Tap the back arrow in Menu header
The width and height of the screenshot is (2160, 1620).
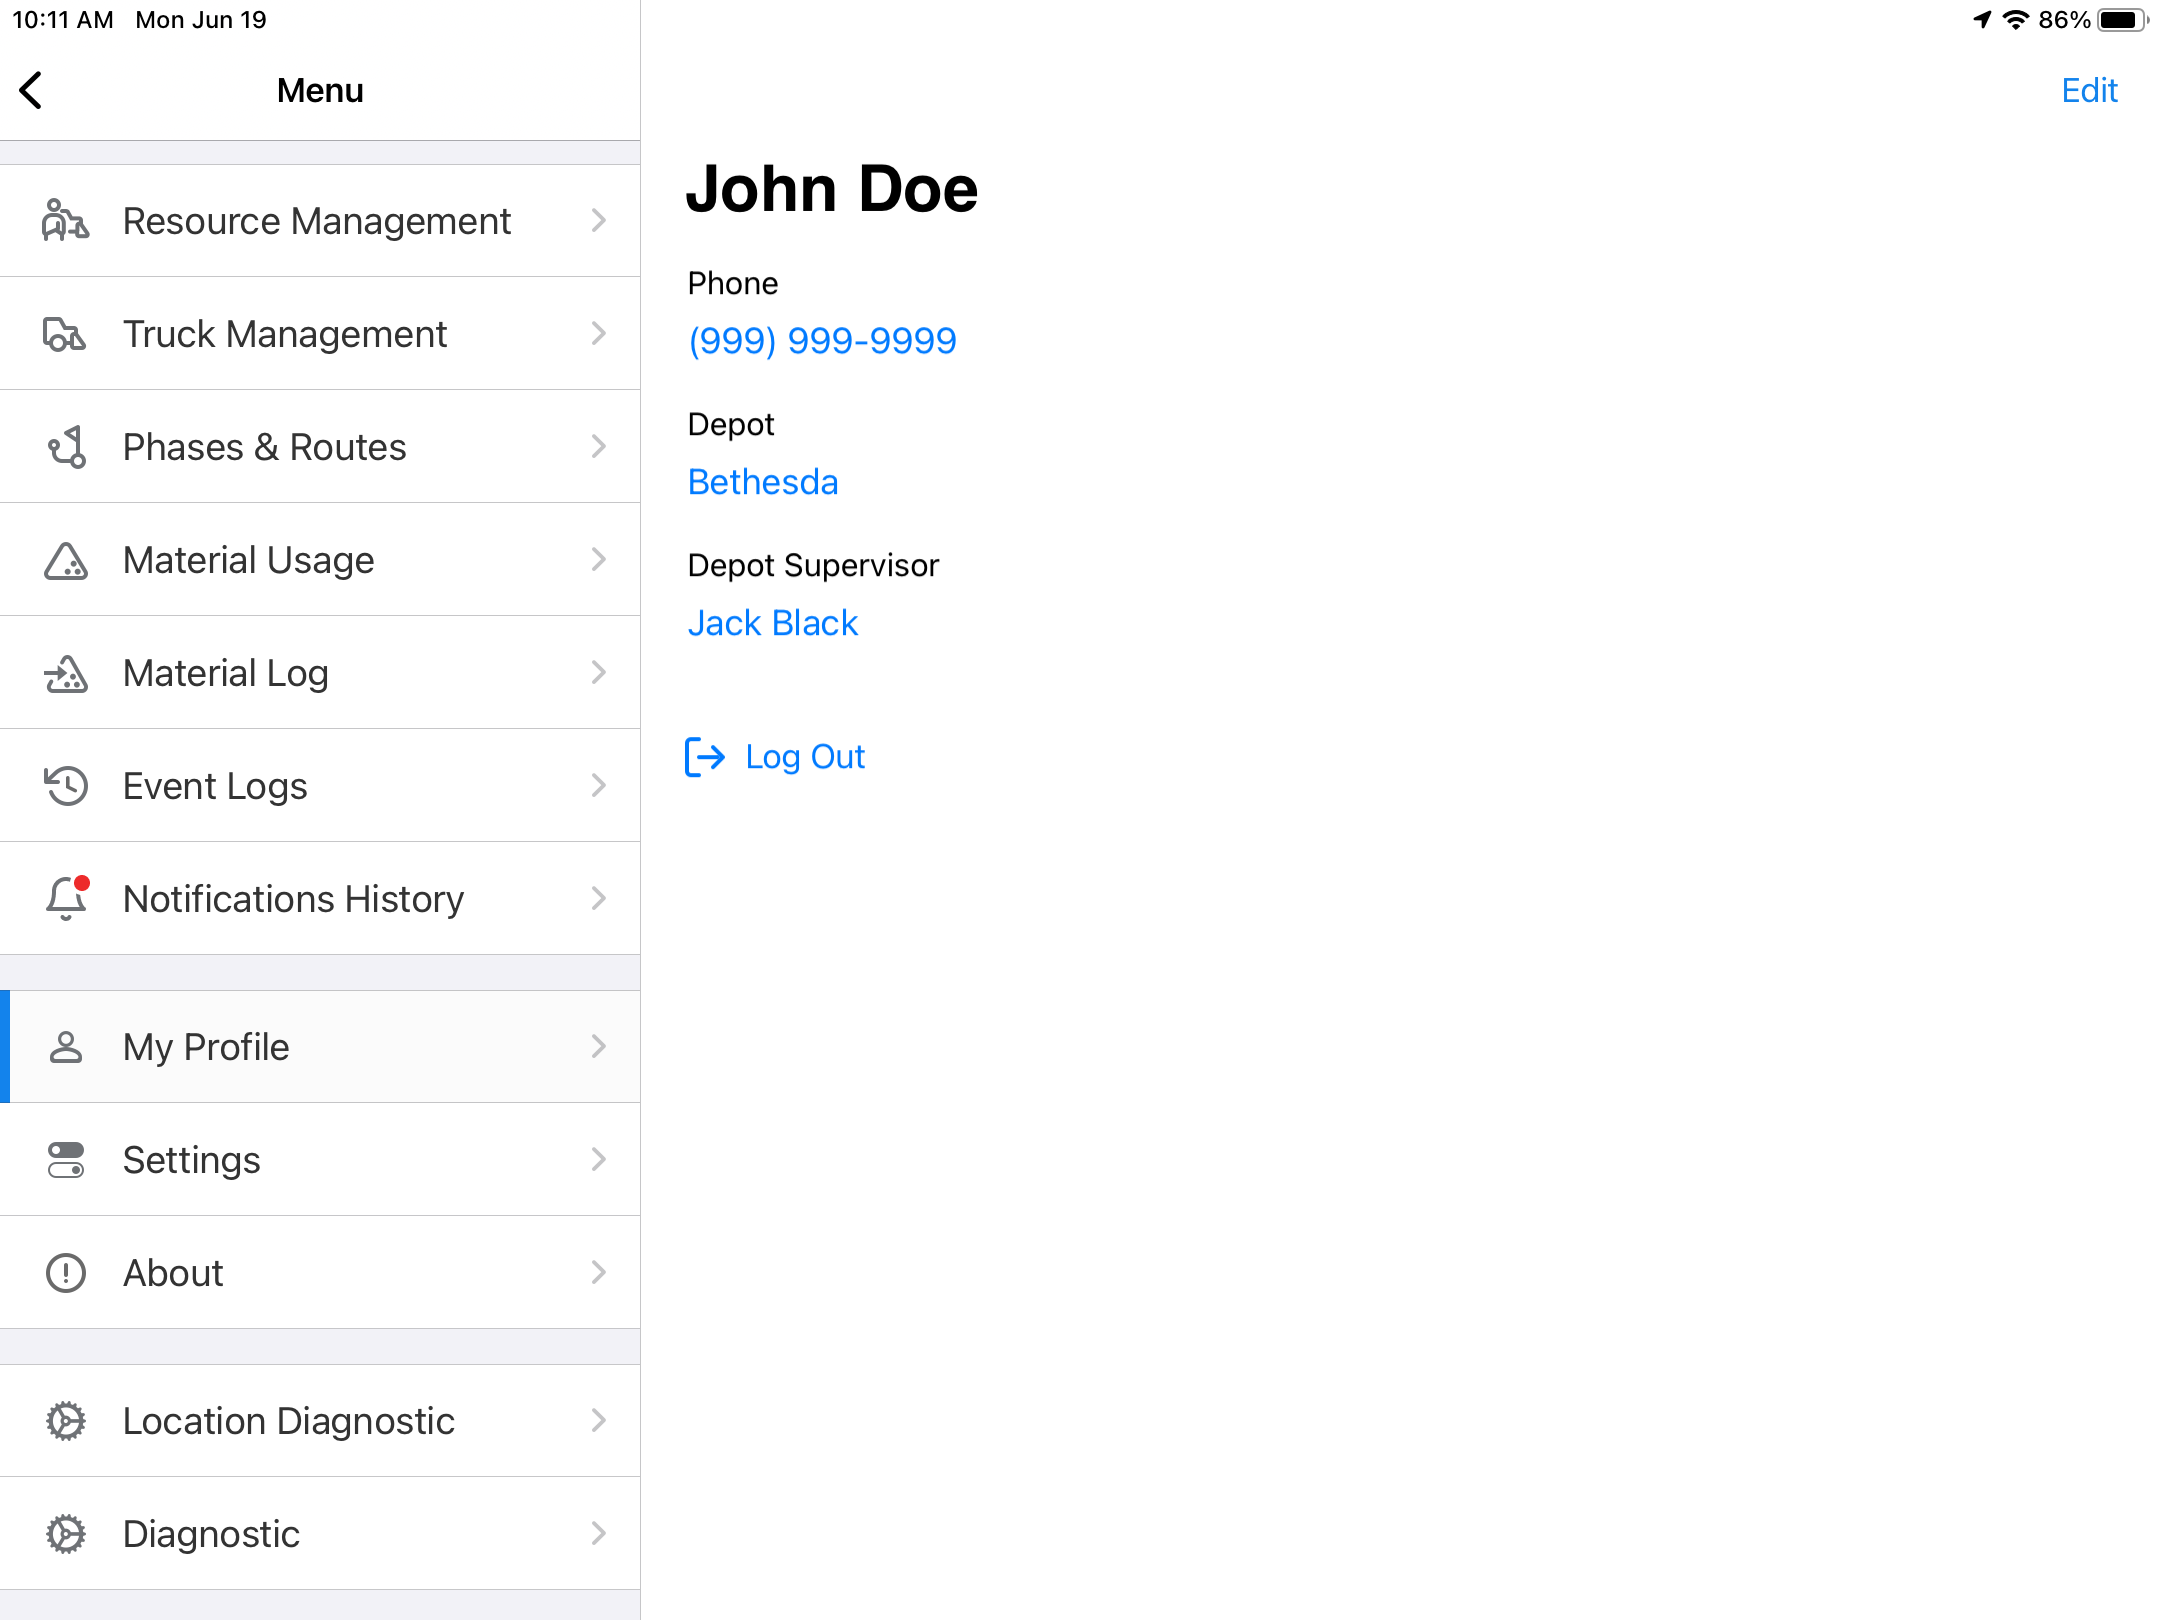click(x=32, y=90)
